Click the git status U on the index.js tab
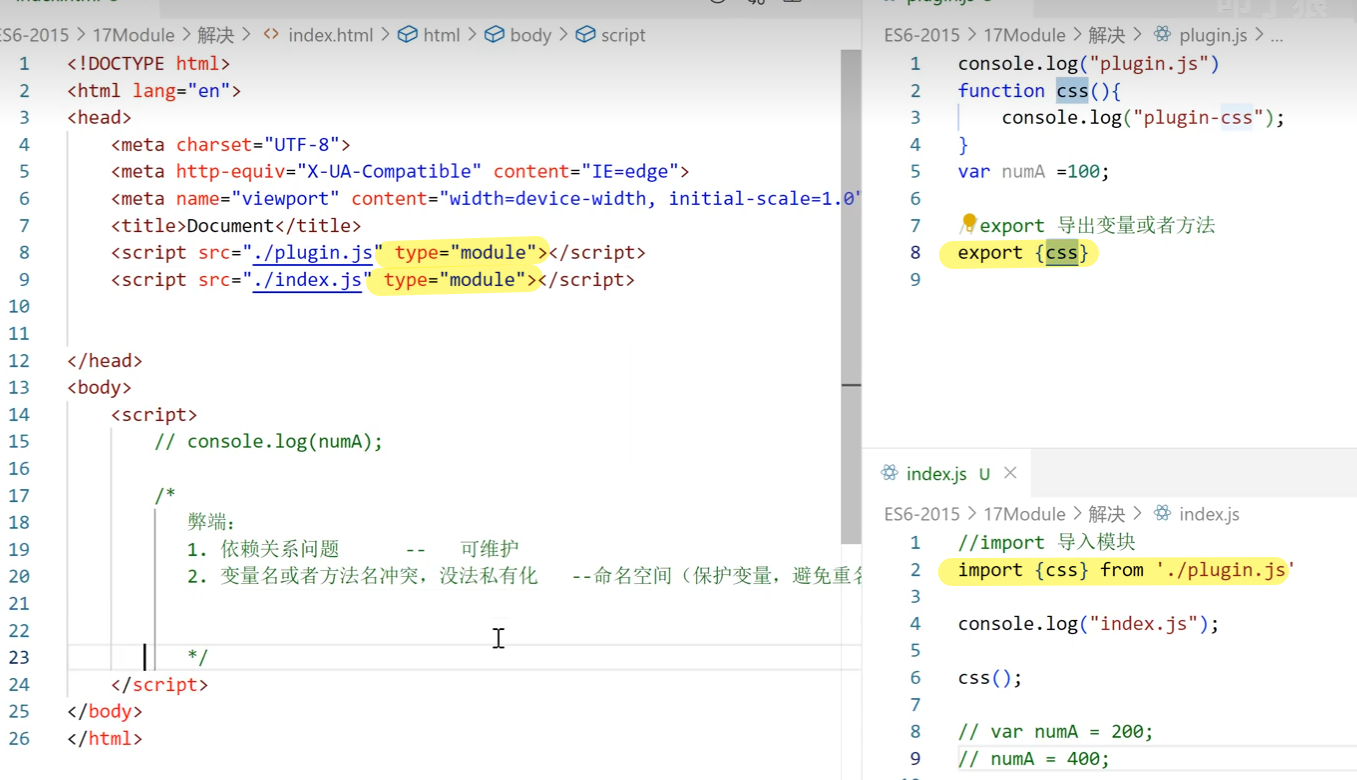Image resolution: width=1357 pixels, height=780 pixels. click(x=985, y=474)
